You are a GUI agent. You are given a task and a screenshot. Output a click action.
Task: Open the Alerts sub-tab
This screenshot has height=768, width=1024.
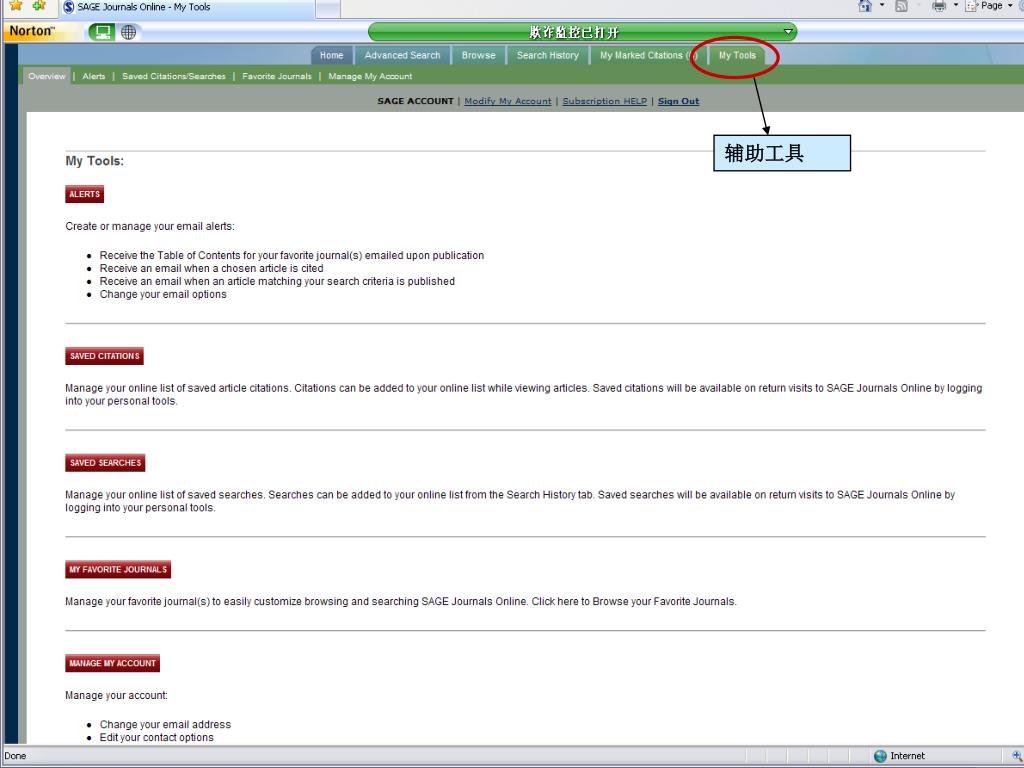tap(93, 76)
